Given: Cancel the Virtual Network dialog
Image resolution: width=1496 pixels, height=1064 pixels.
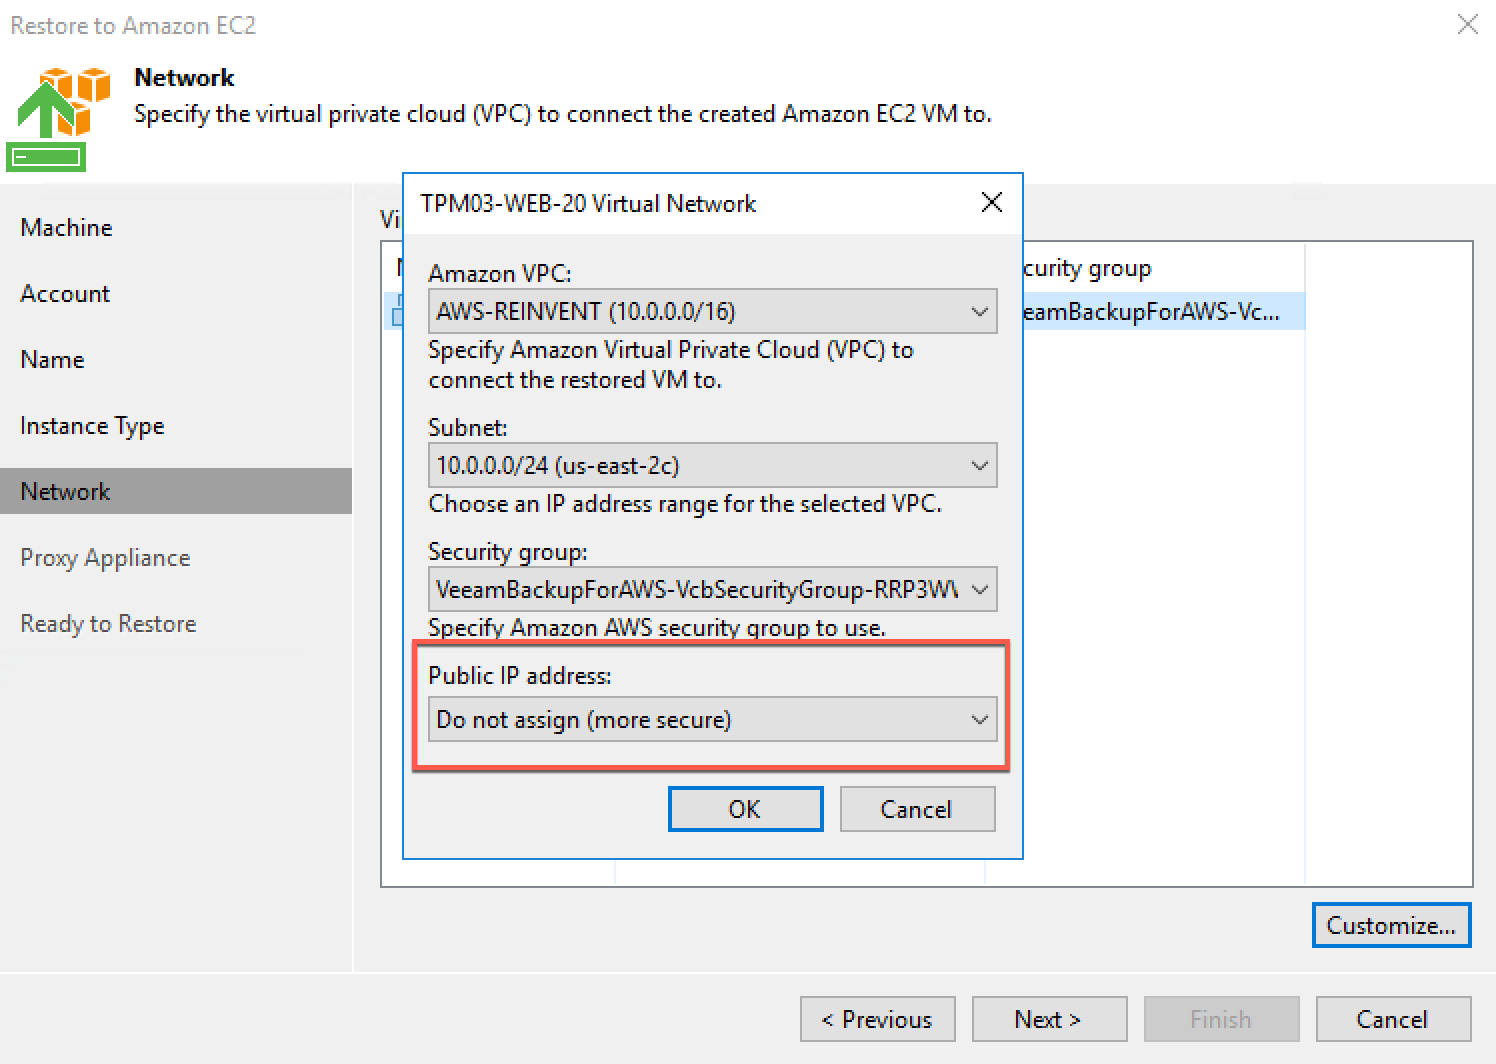Looking at the screenshot, I should pos(917,809).
